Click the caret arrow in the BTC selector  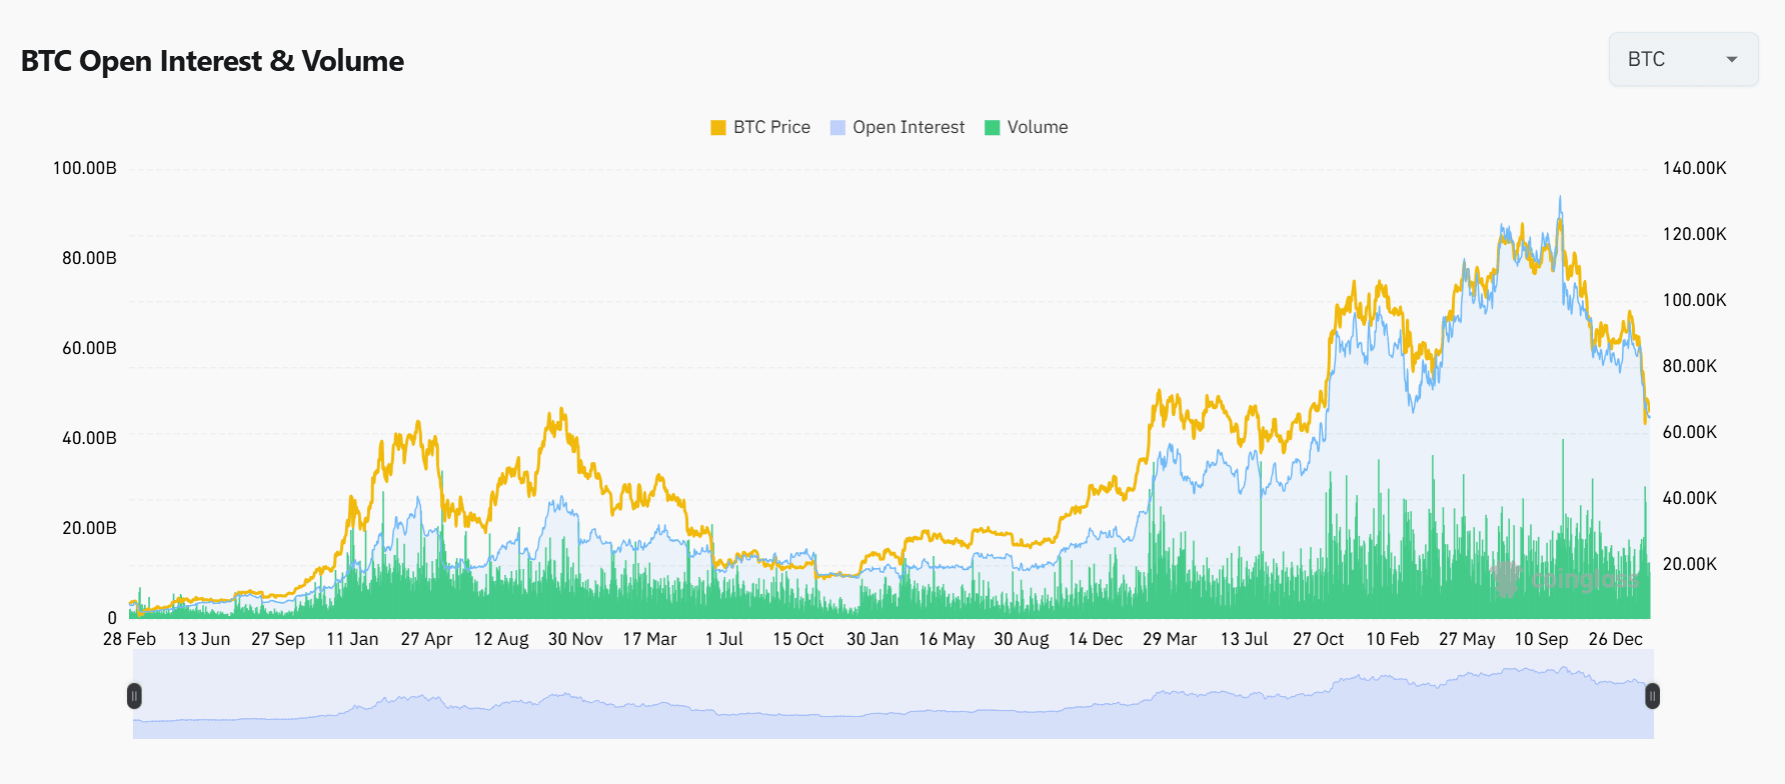point(1732,59)
